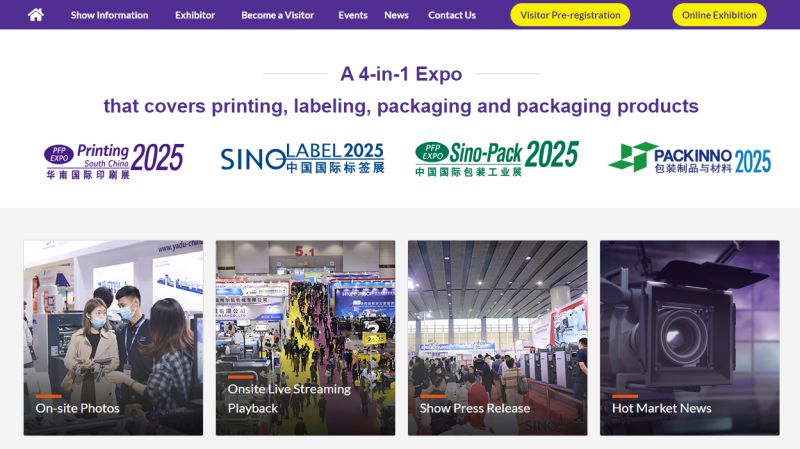Open the Become a Visitor menu

pyautogui.click(x=278, y=15)
